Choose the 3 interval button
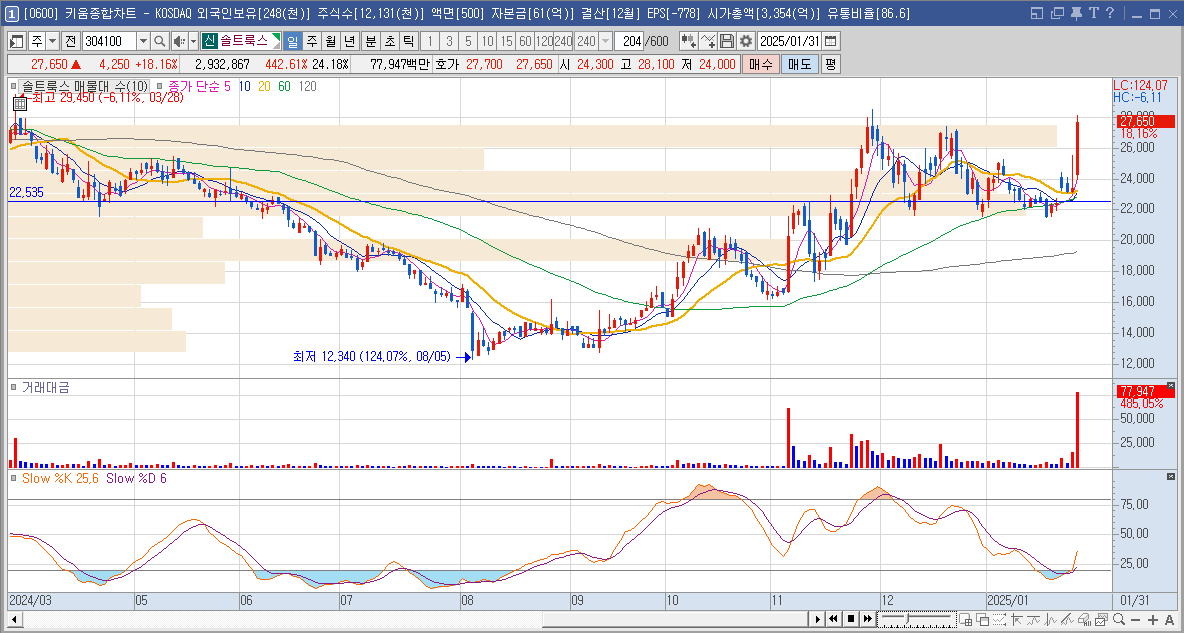 pyautogui.click(x=449, y=41)
